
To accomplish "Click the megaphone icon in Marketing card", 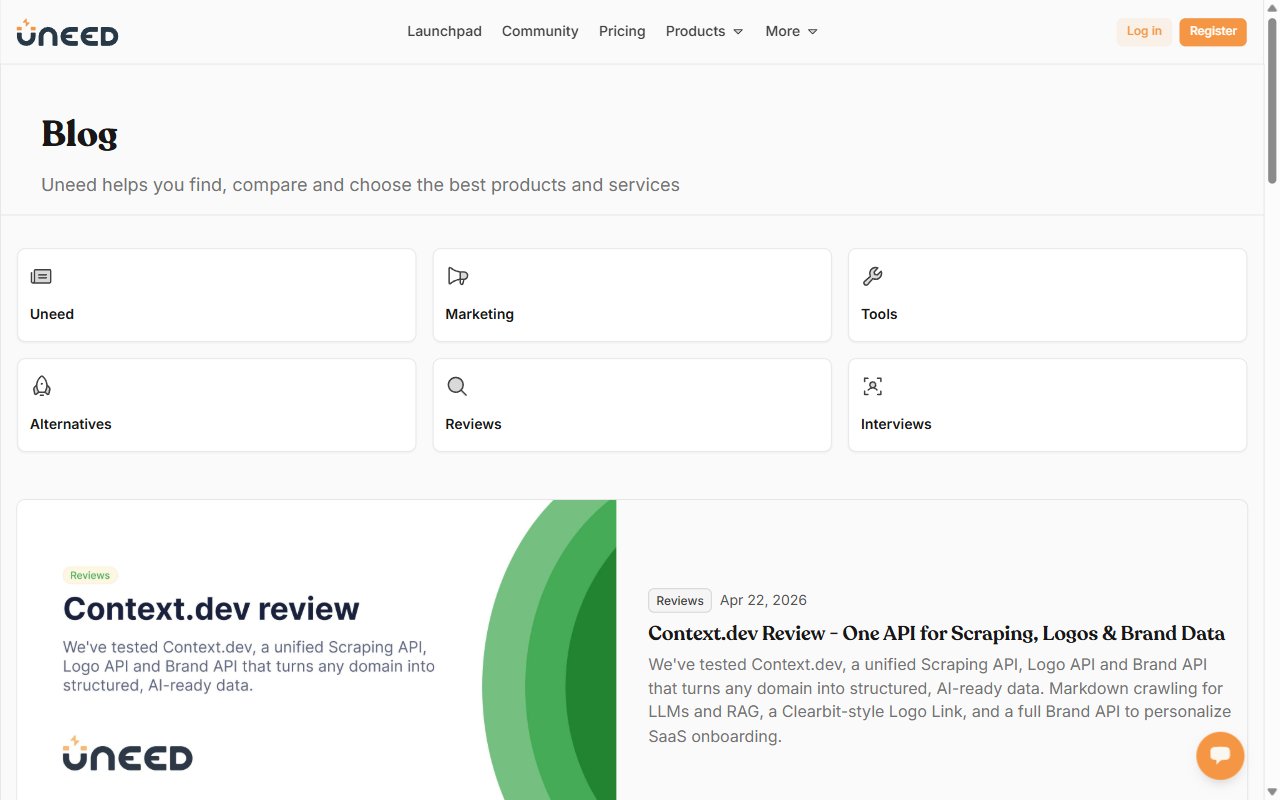I will pos(457,276).
